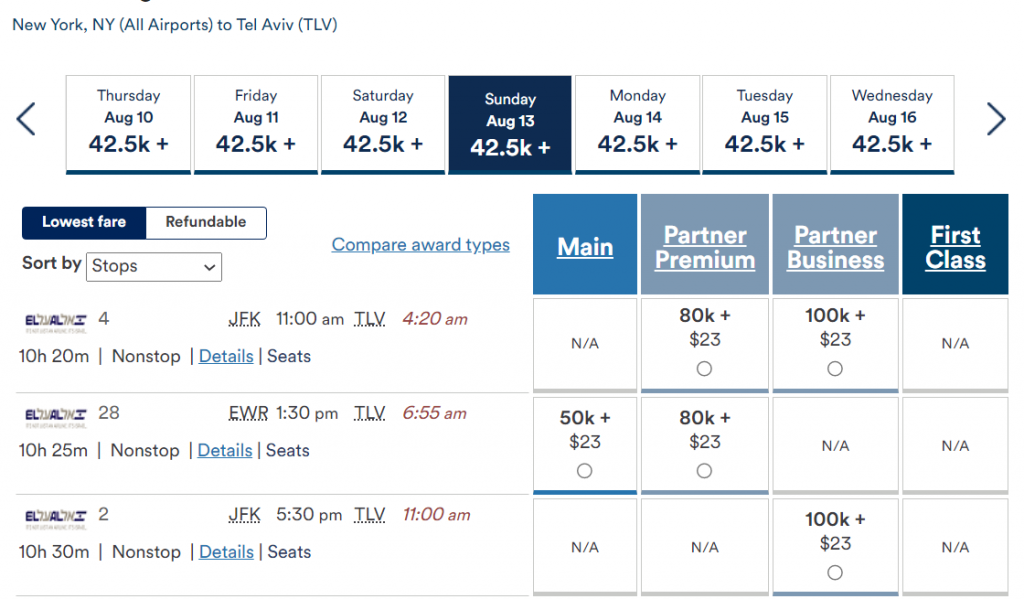This screenshot has height=599, width=1024.
Task: Select the 80k Partner Premium fare on flight 4
Action: pyautogui.click(x=704, y=369)
